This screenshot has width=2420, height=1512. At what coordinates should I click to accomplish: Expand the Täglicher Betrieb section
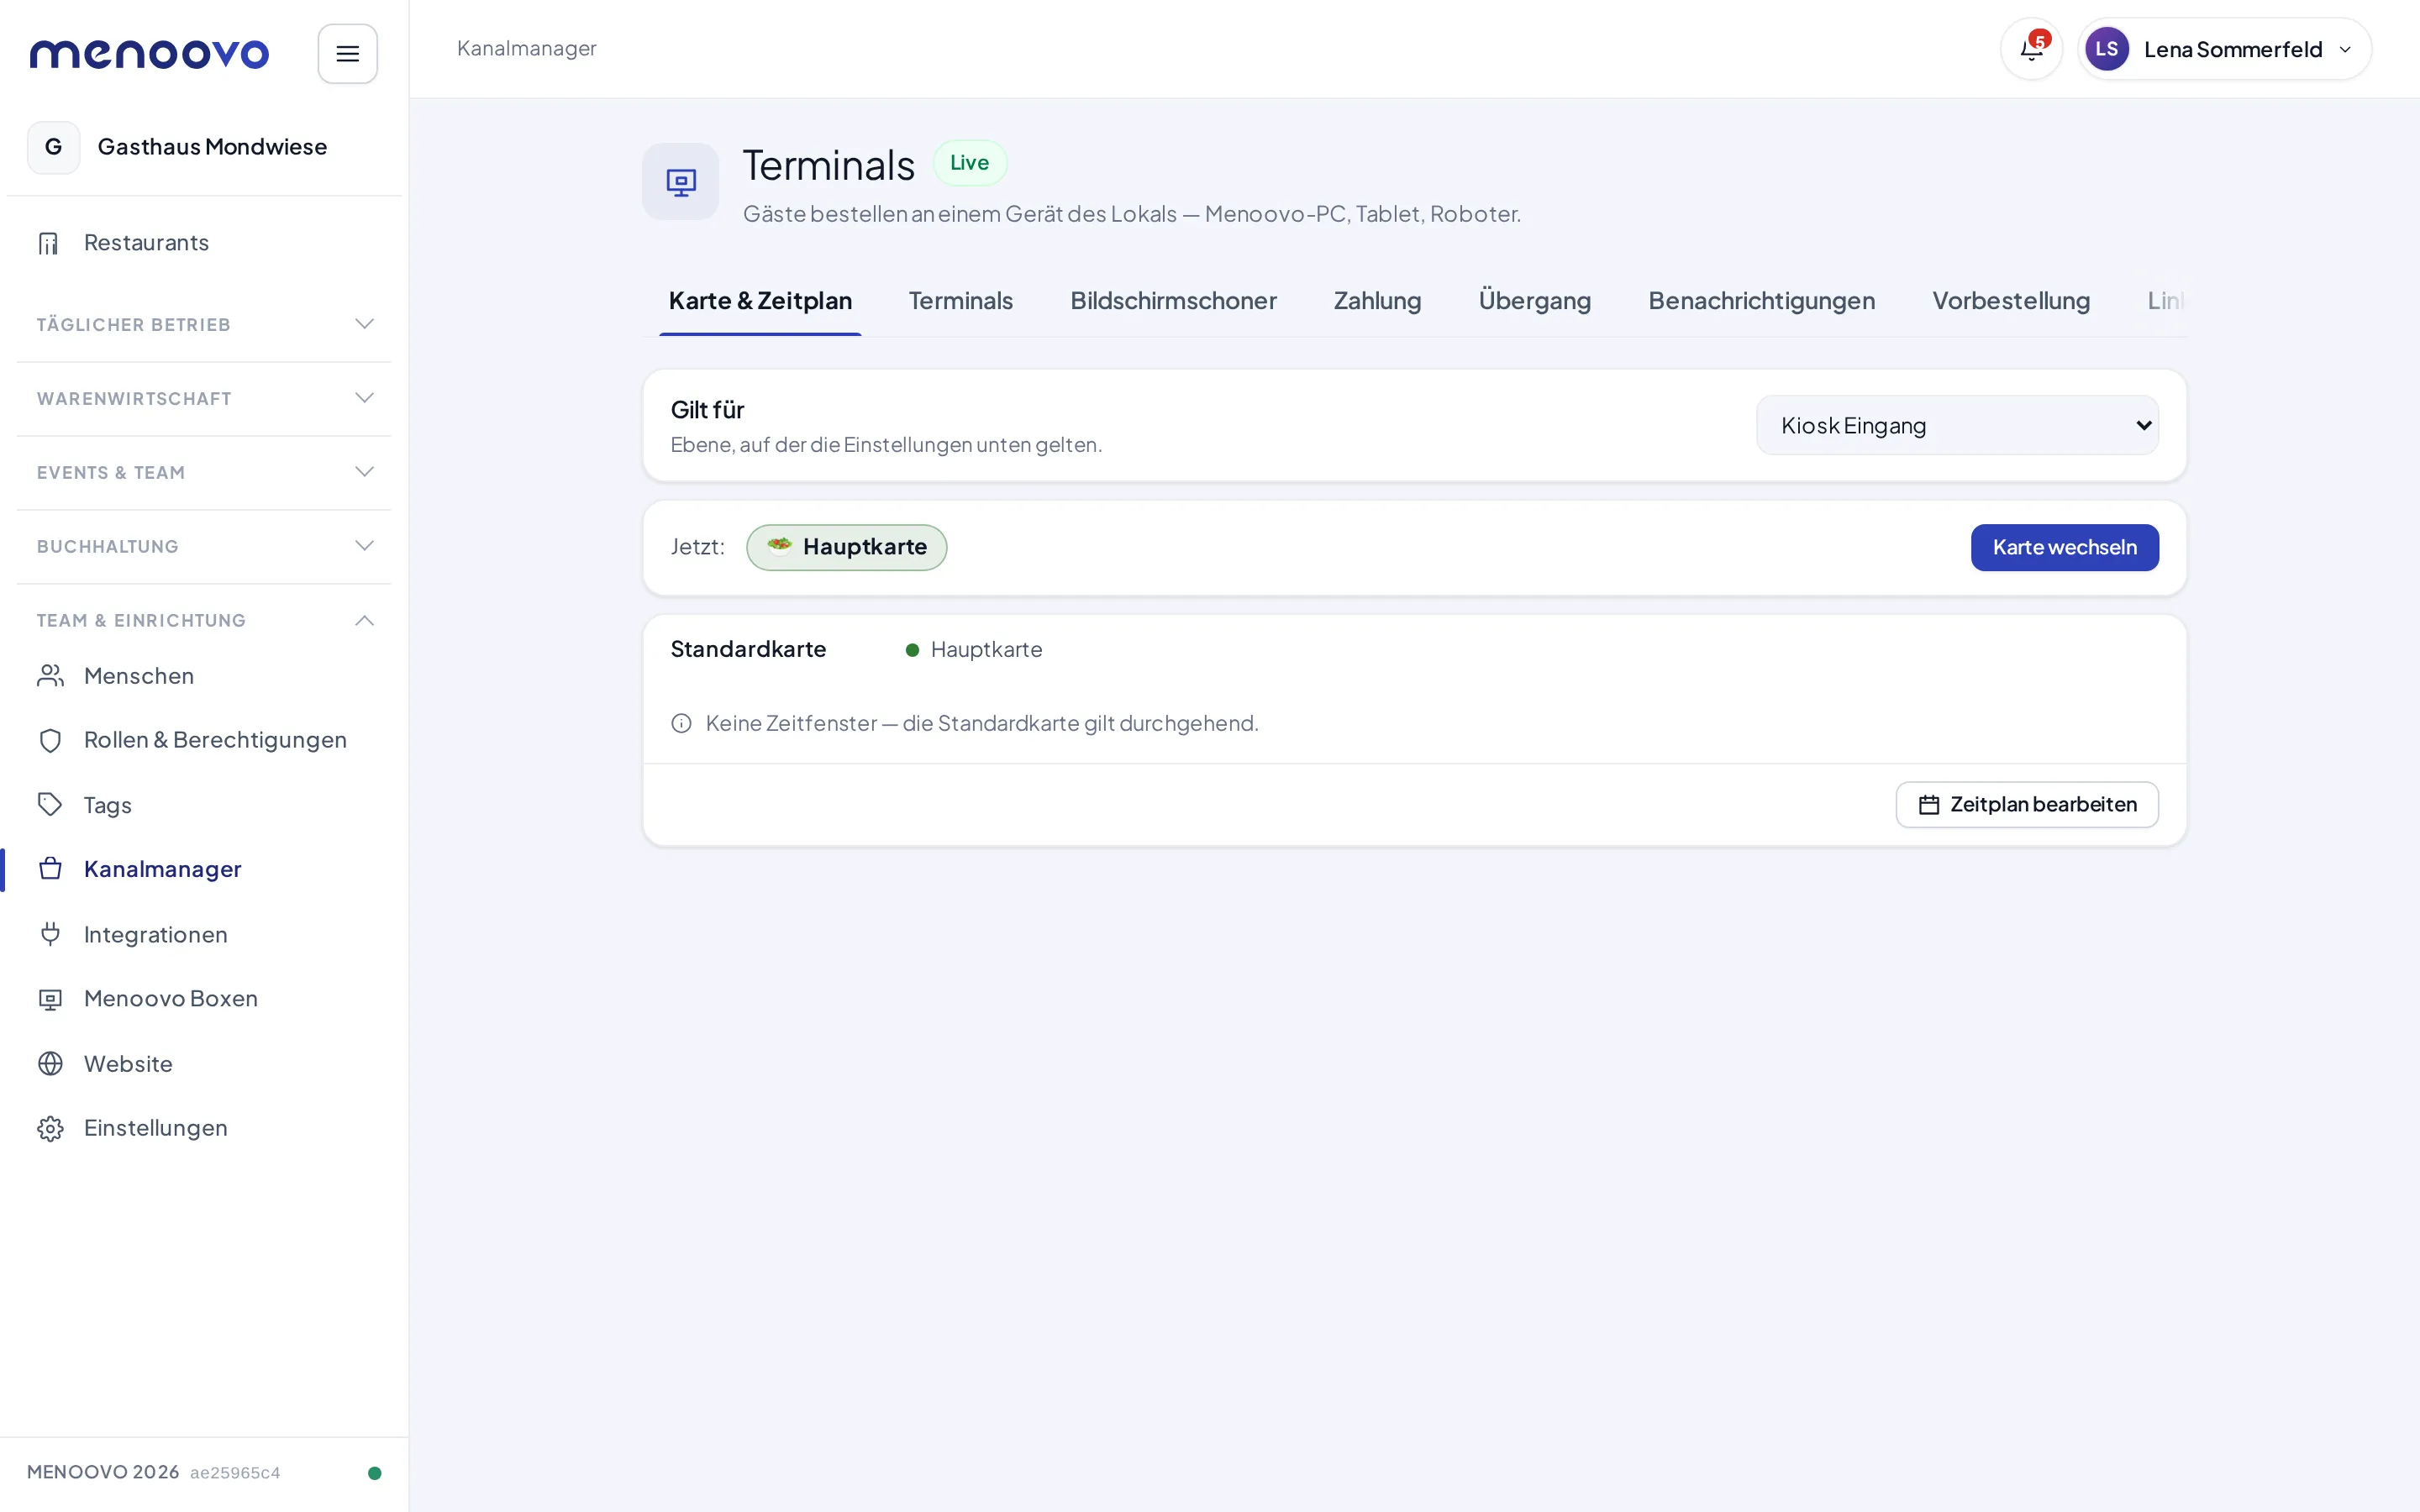(x=204, y=324)
